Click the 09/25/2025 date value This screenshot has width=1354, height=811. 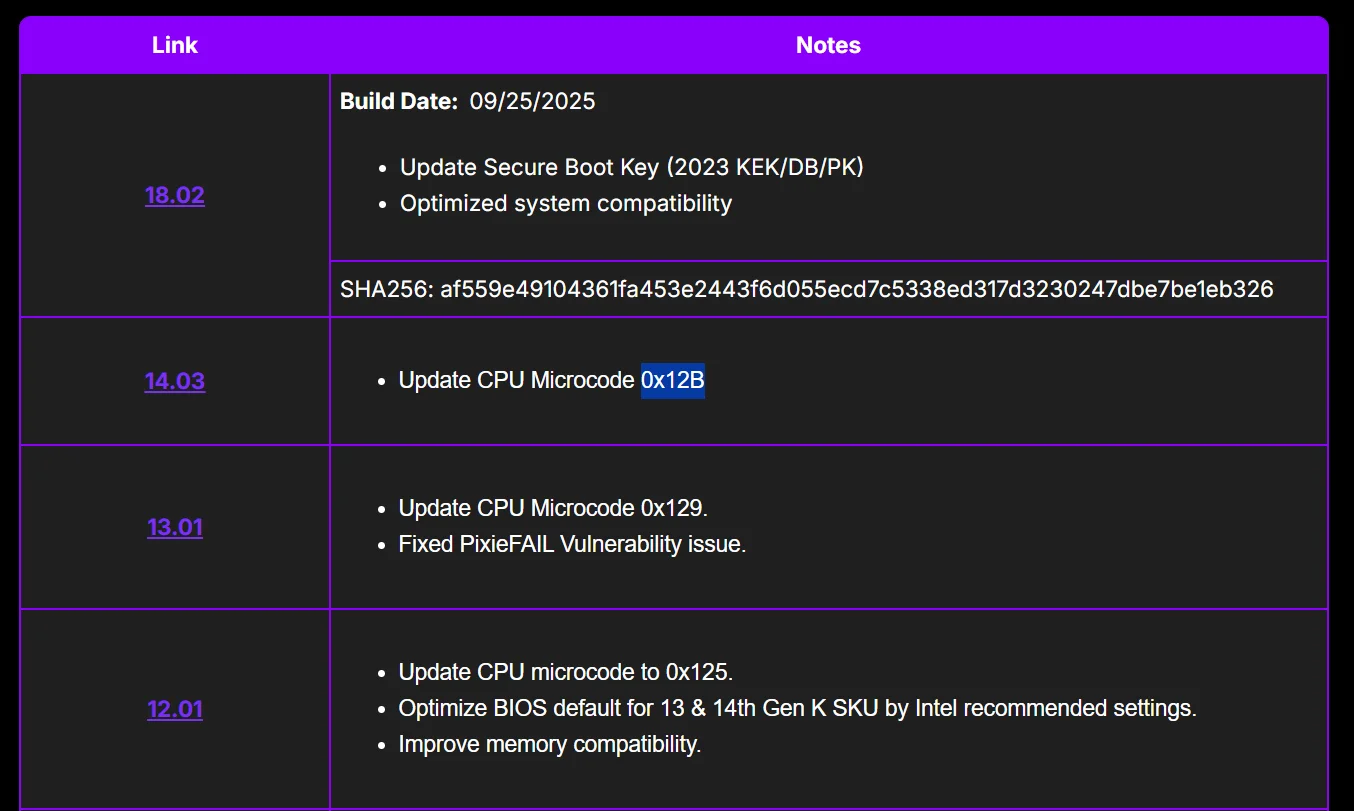tap(532, 101)
